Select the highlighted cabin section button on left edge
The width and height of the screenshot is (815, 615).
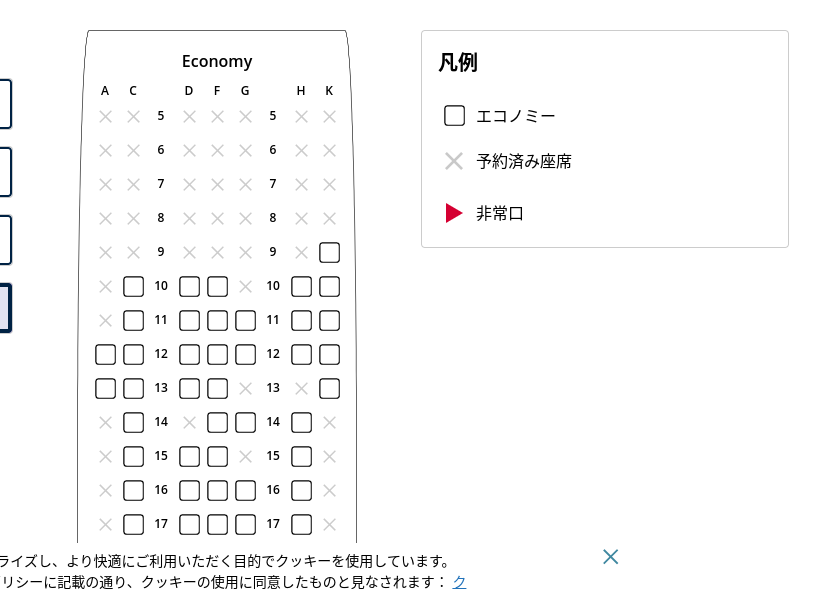[3, 308]
